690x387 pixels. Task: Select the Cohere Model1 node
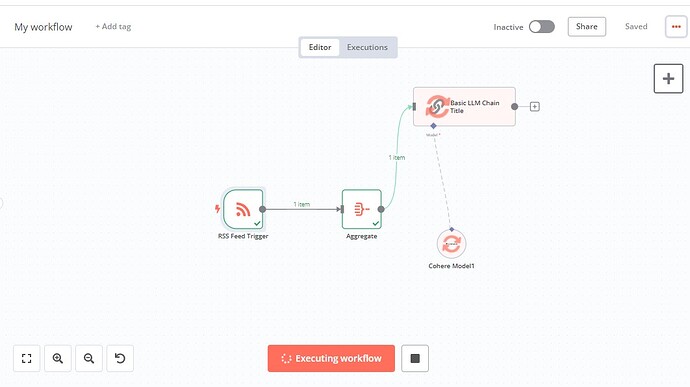(x=451, y=243)
